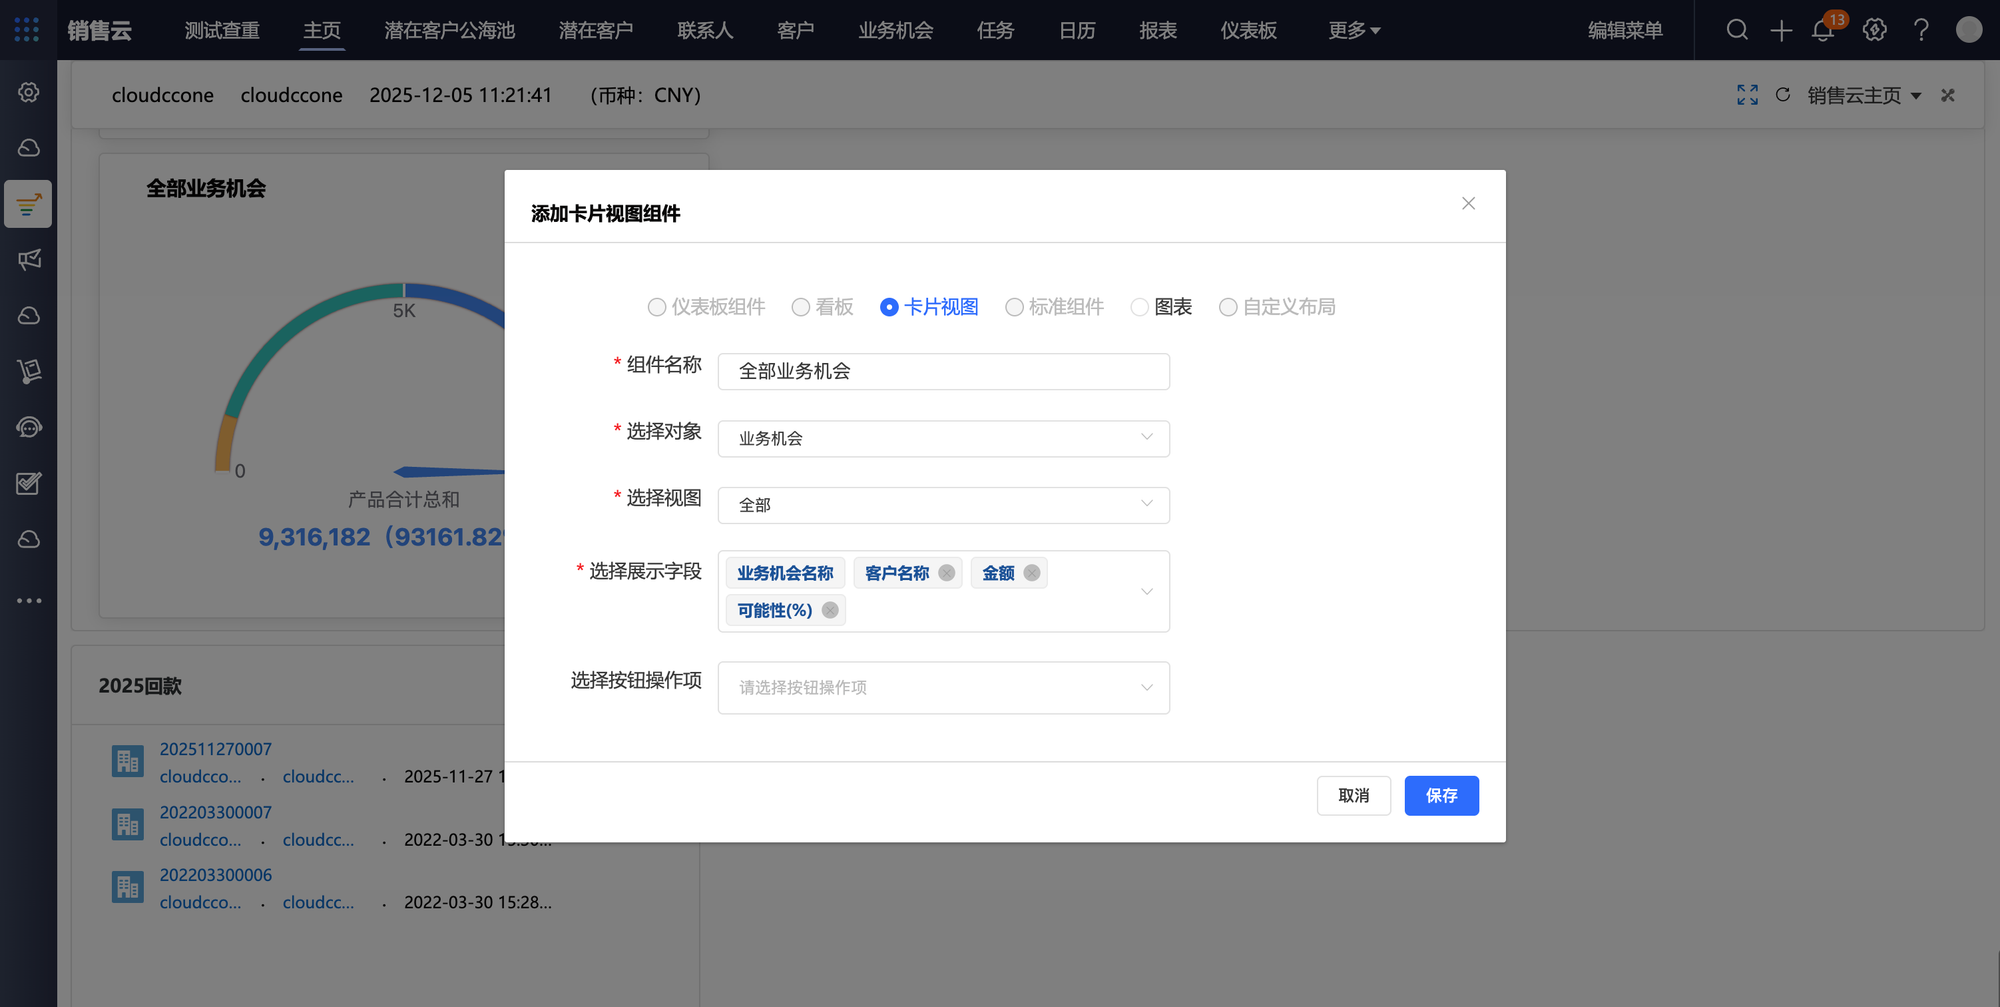The image size is (2000, 1007).
Task: Open the 选择视图 dropdown
Action: pyautogui.click(x=943, y=505)
